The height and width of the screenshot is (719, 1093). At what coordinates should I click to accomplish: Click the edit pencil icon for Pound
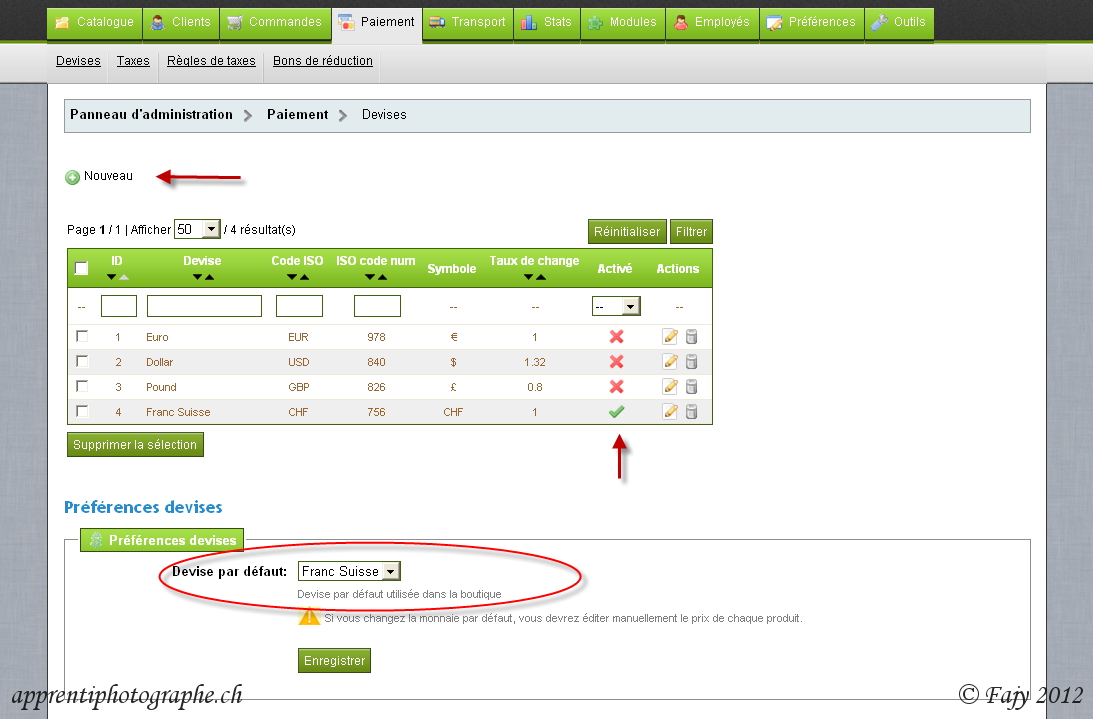pyautogui.click(x=670, y=387)
